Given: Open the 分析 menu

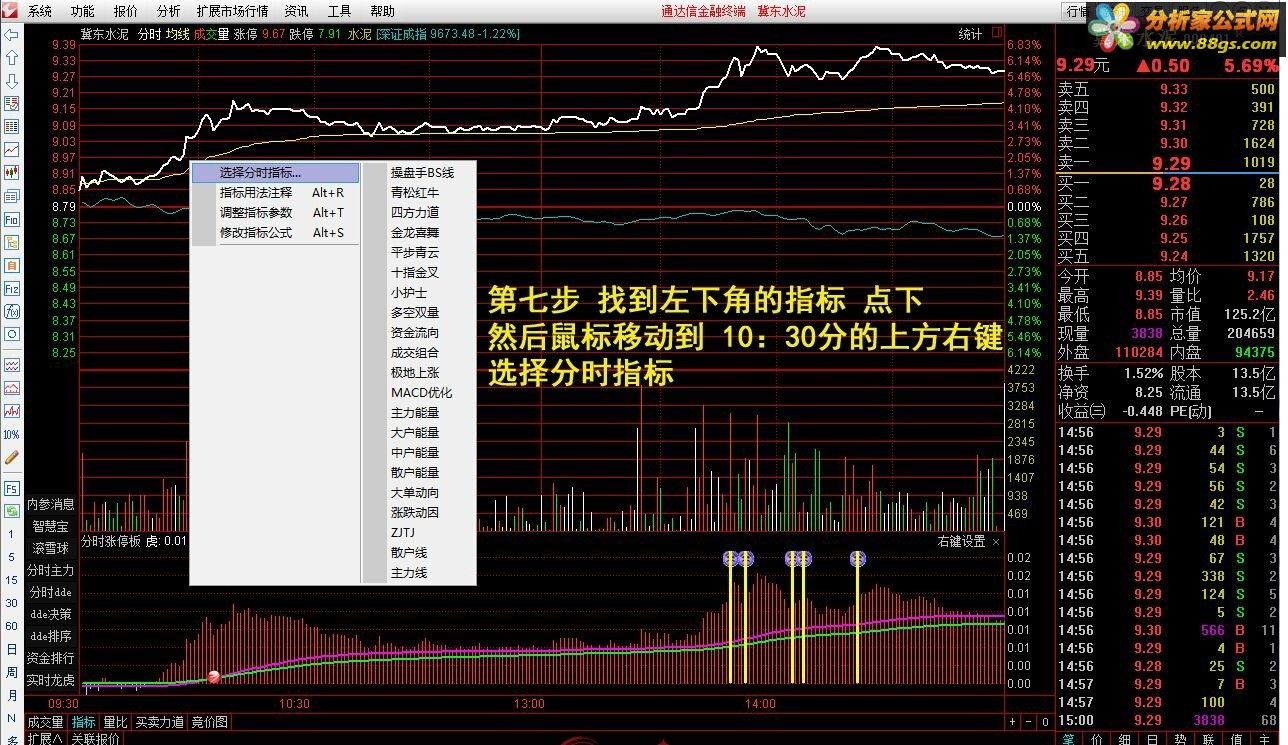Looking at the screenshot, I should (169, 12).
